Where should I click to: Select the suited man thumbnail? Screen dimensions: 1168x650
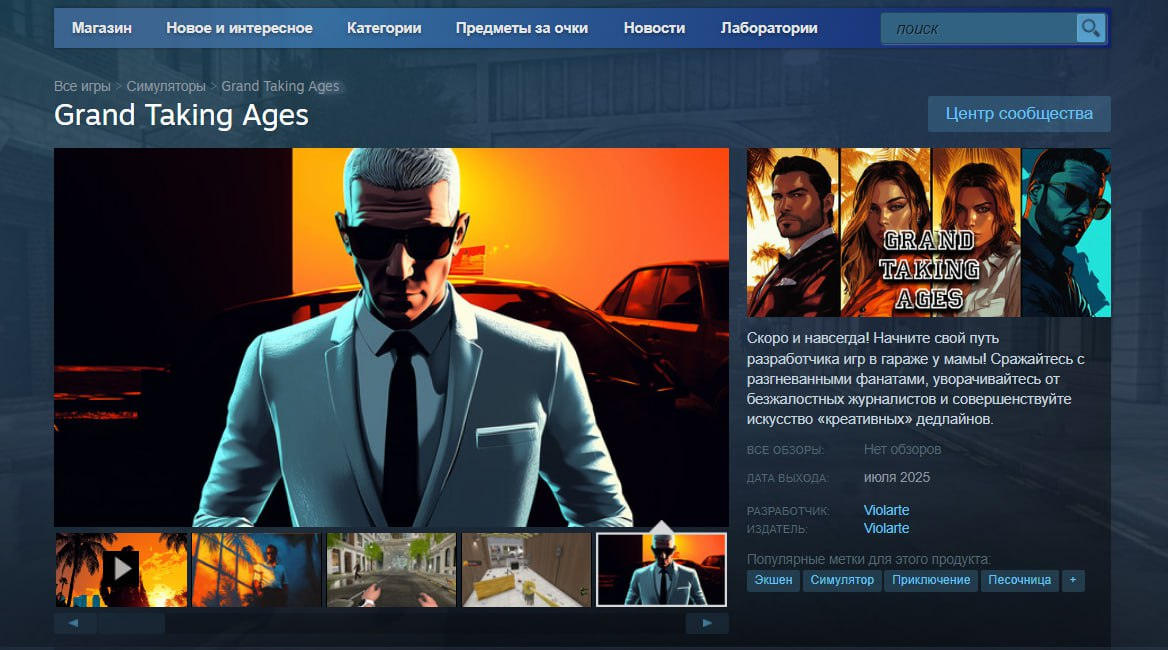(x=661, y=570)
